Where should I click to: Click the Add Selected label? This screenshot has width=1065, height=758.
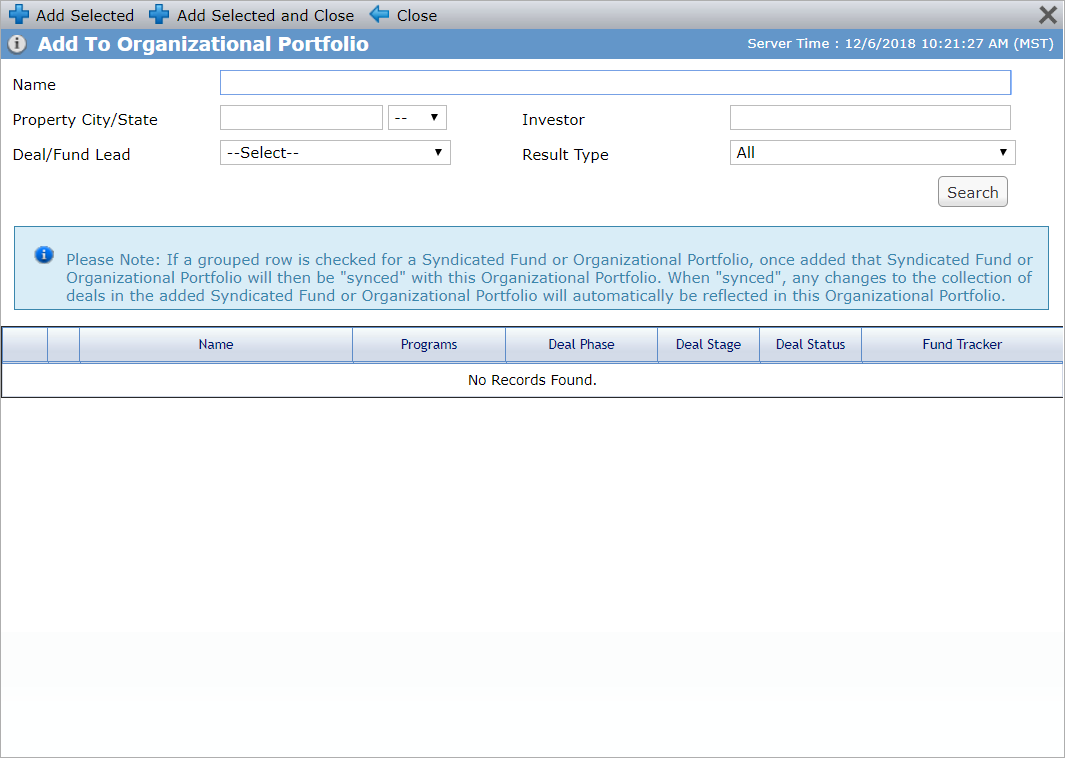pos(85,15)
